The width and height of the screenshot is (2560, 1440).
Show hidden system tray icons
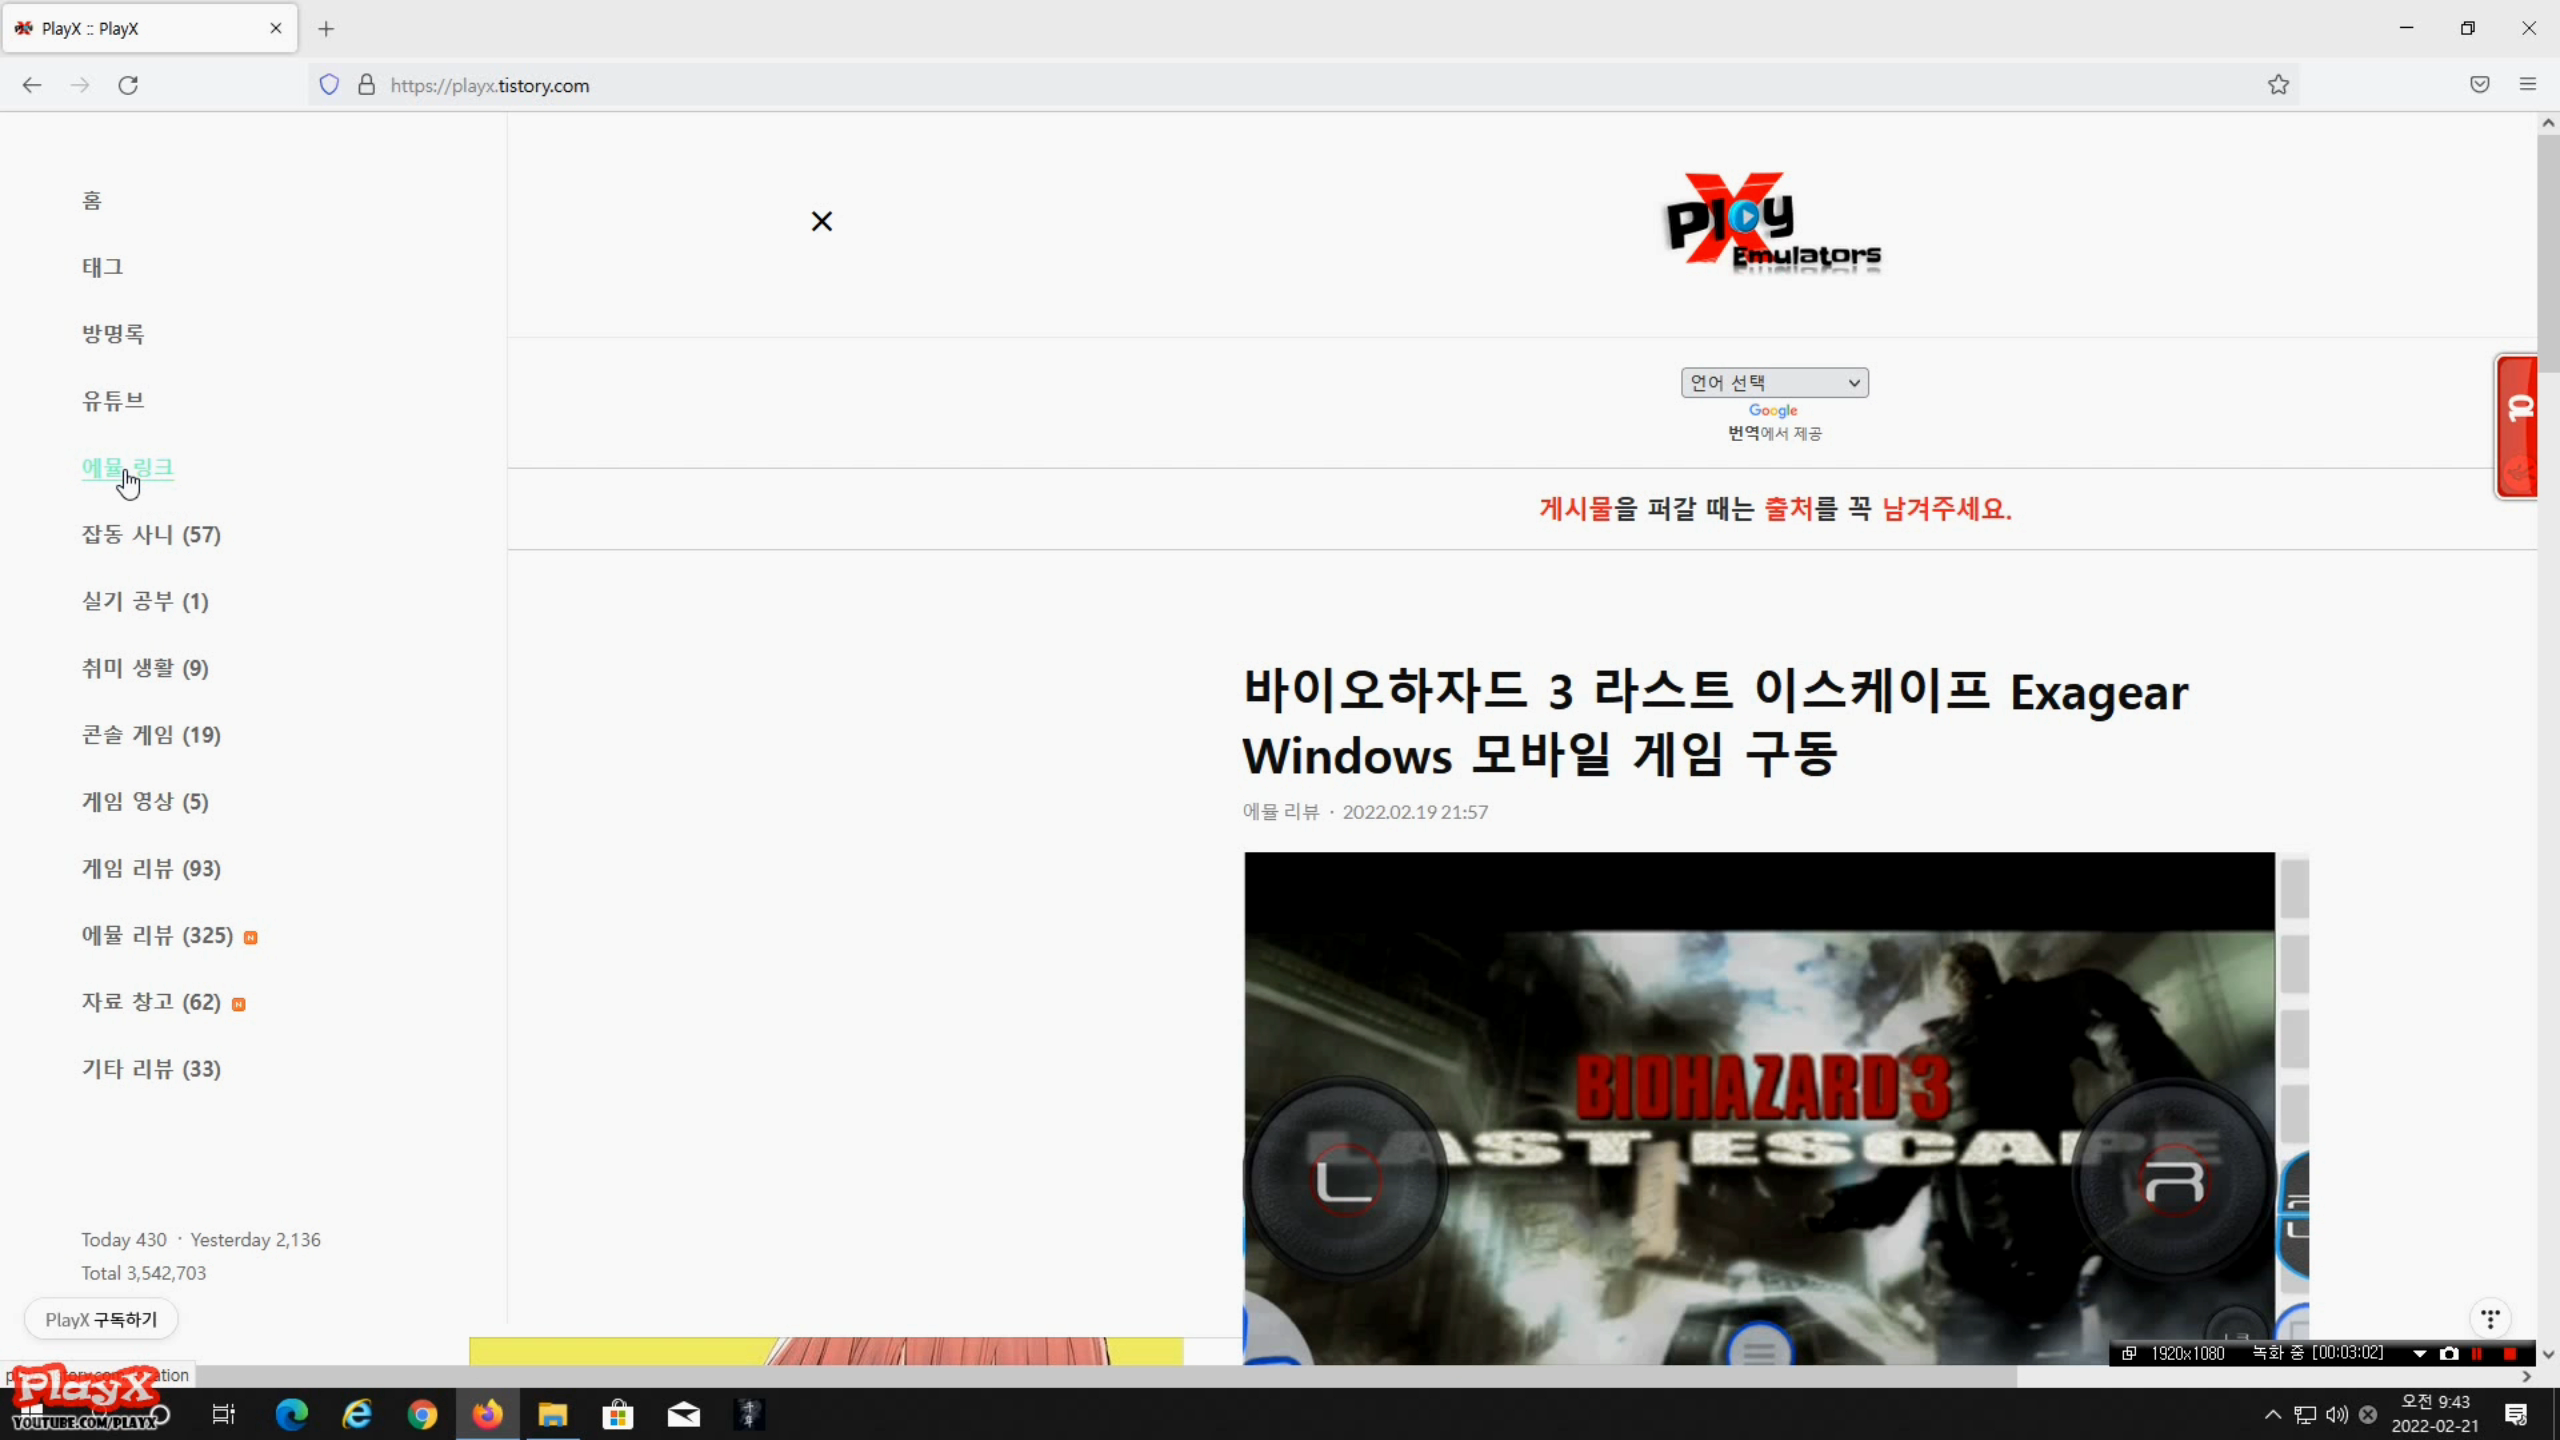click(2272, 1414)
